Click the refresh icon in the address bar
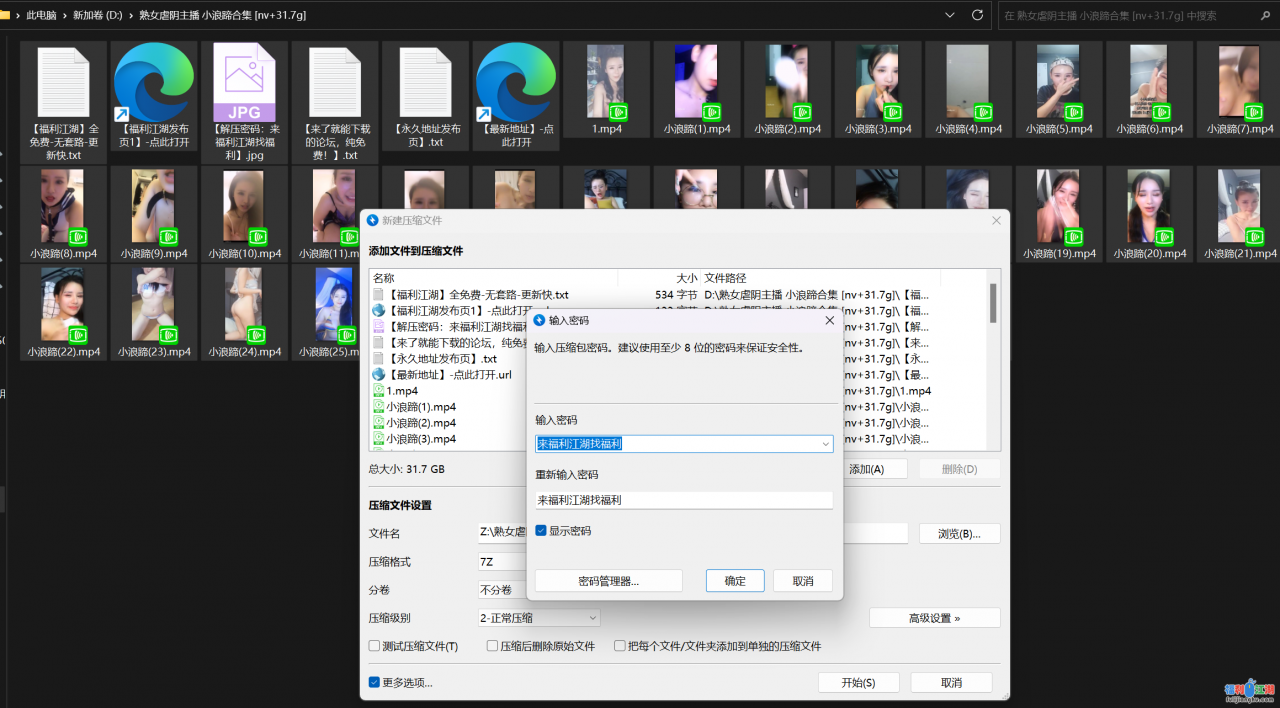 click(x=978, y=15)
